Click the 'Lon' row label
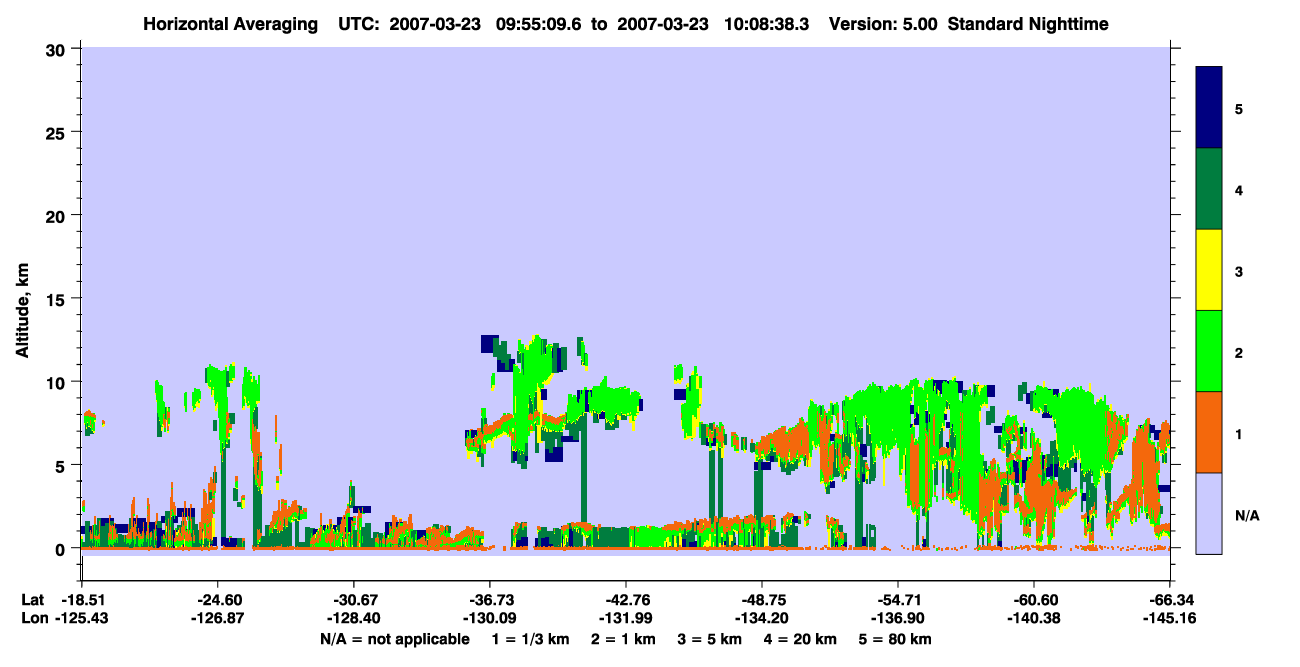The image size is (1300, 667). pyautogui.click(x=33, y=618)
